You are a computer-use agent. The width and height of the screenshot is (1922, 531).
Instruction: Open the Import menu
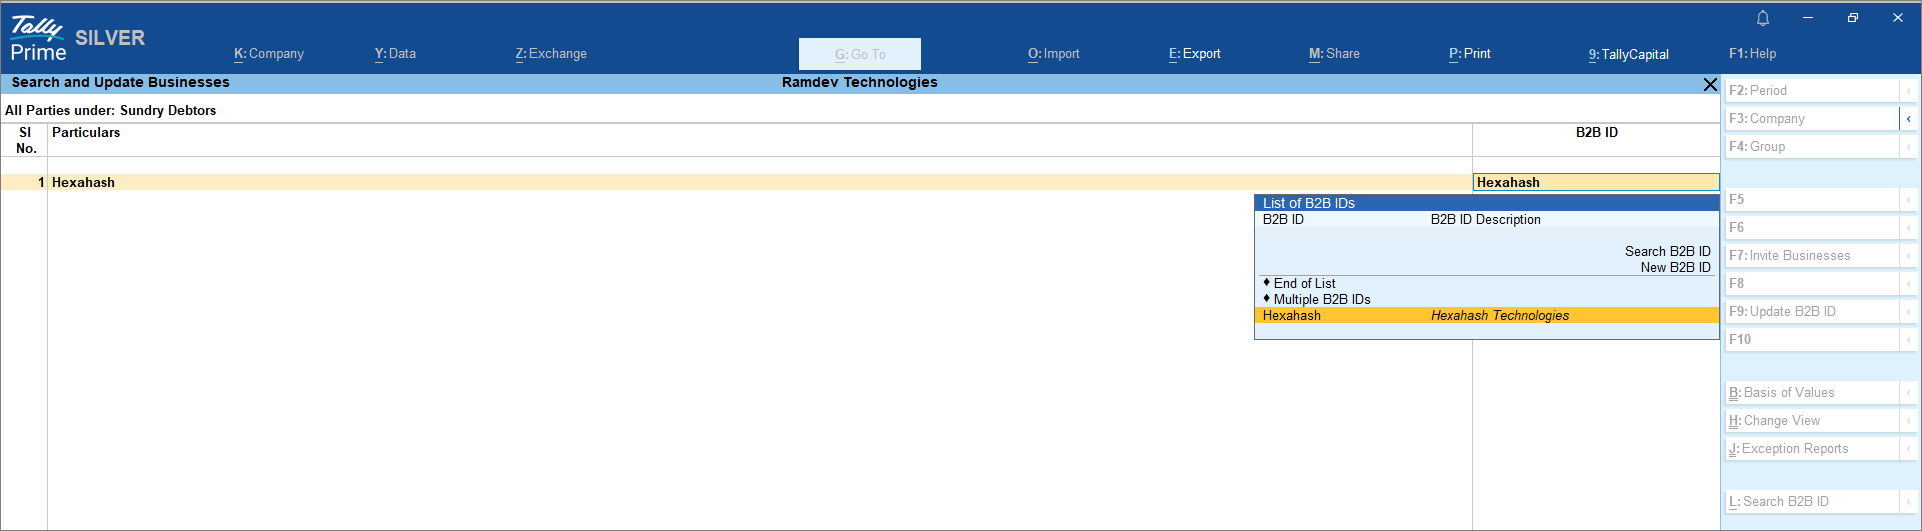tap(1054, 54)
